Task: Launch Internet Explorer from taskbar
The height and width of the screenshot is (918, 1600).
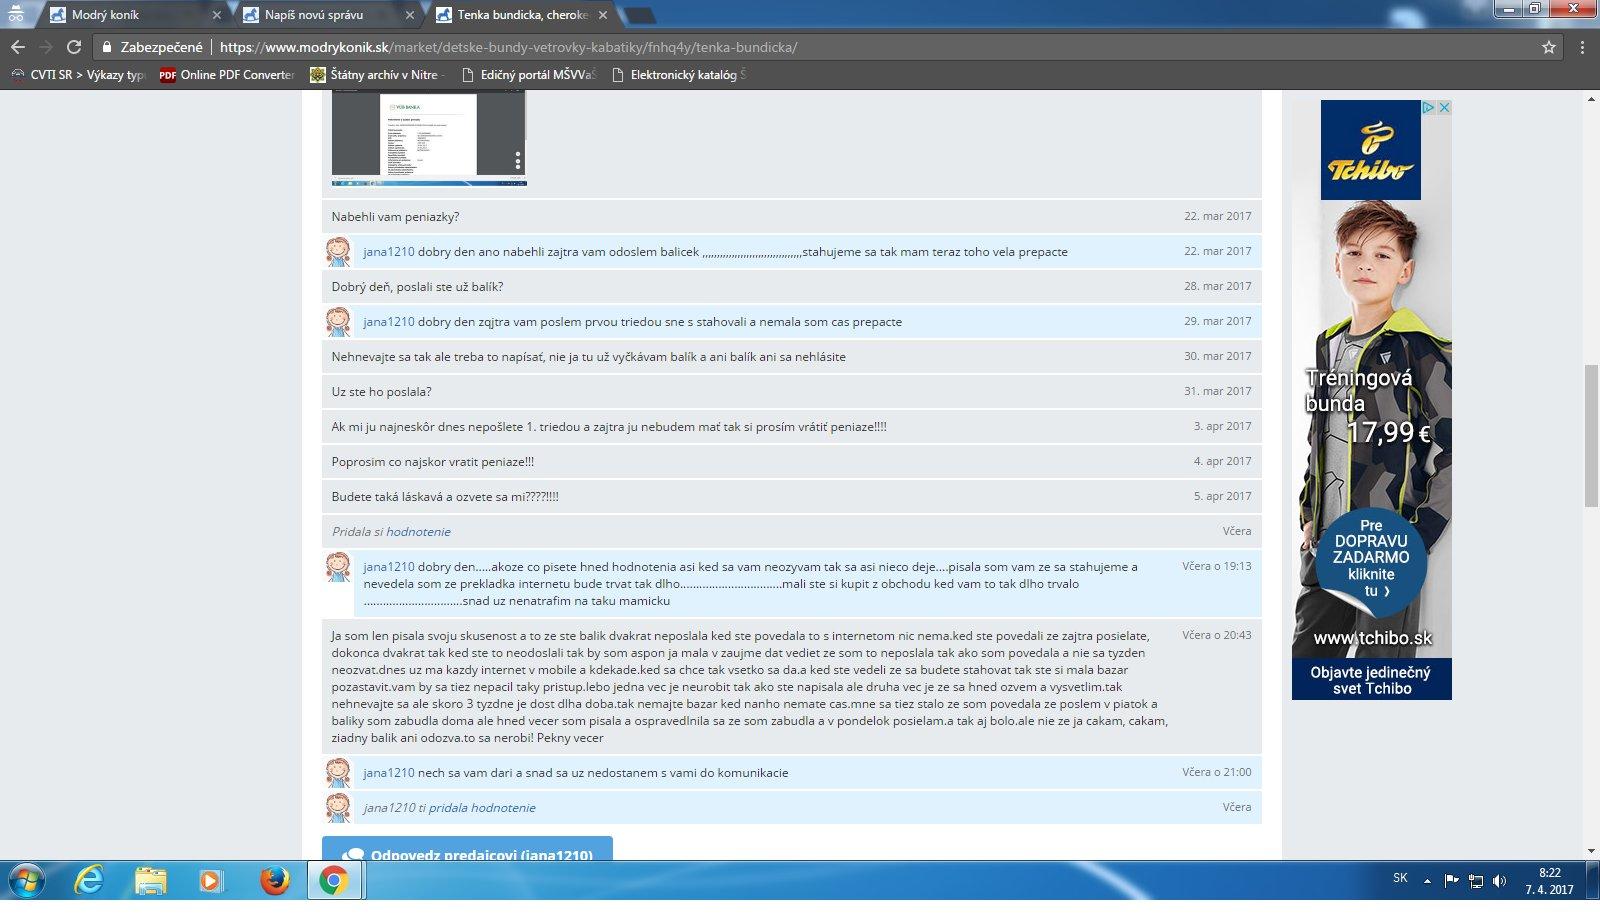Action: point(89,880)
